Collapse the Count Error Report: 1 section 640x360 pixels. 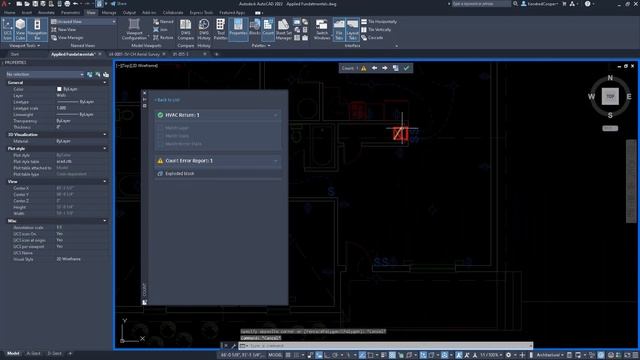coord(276,161)
